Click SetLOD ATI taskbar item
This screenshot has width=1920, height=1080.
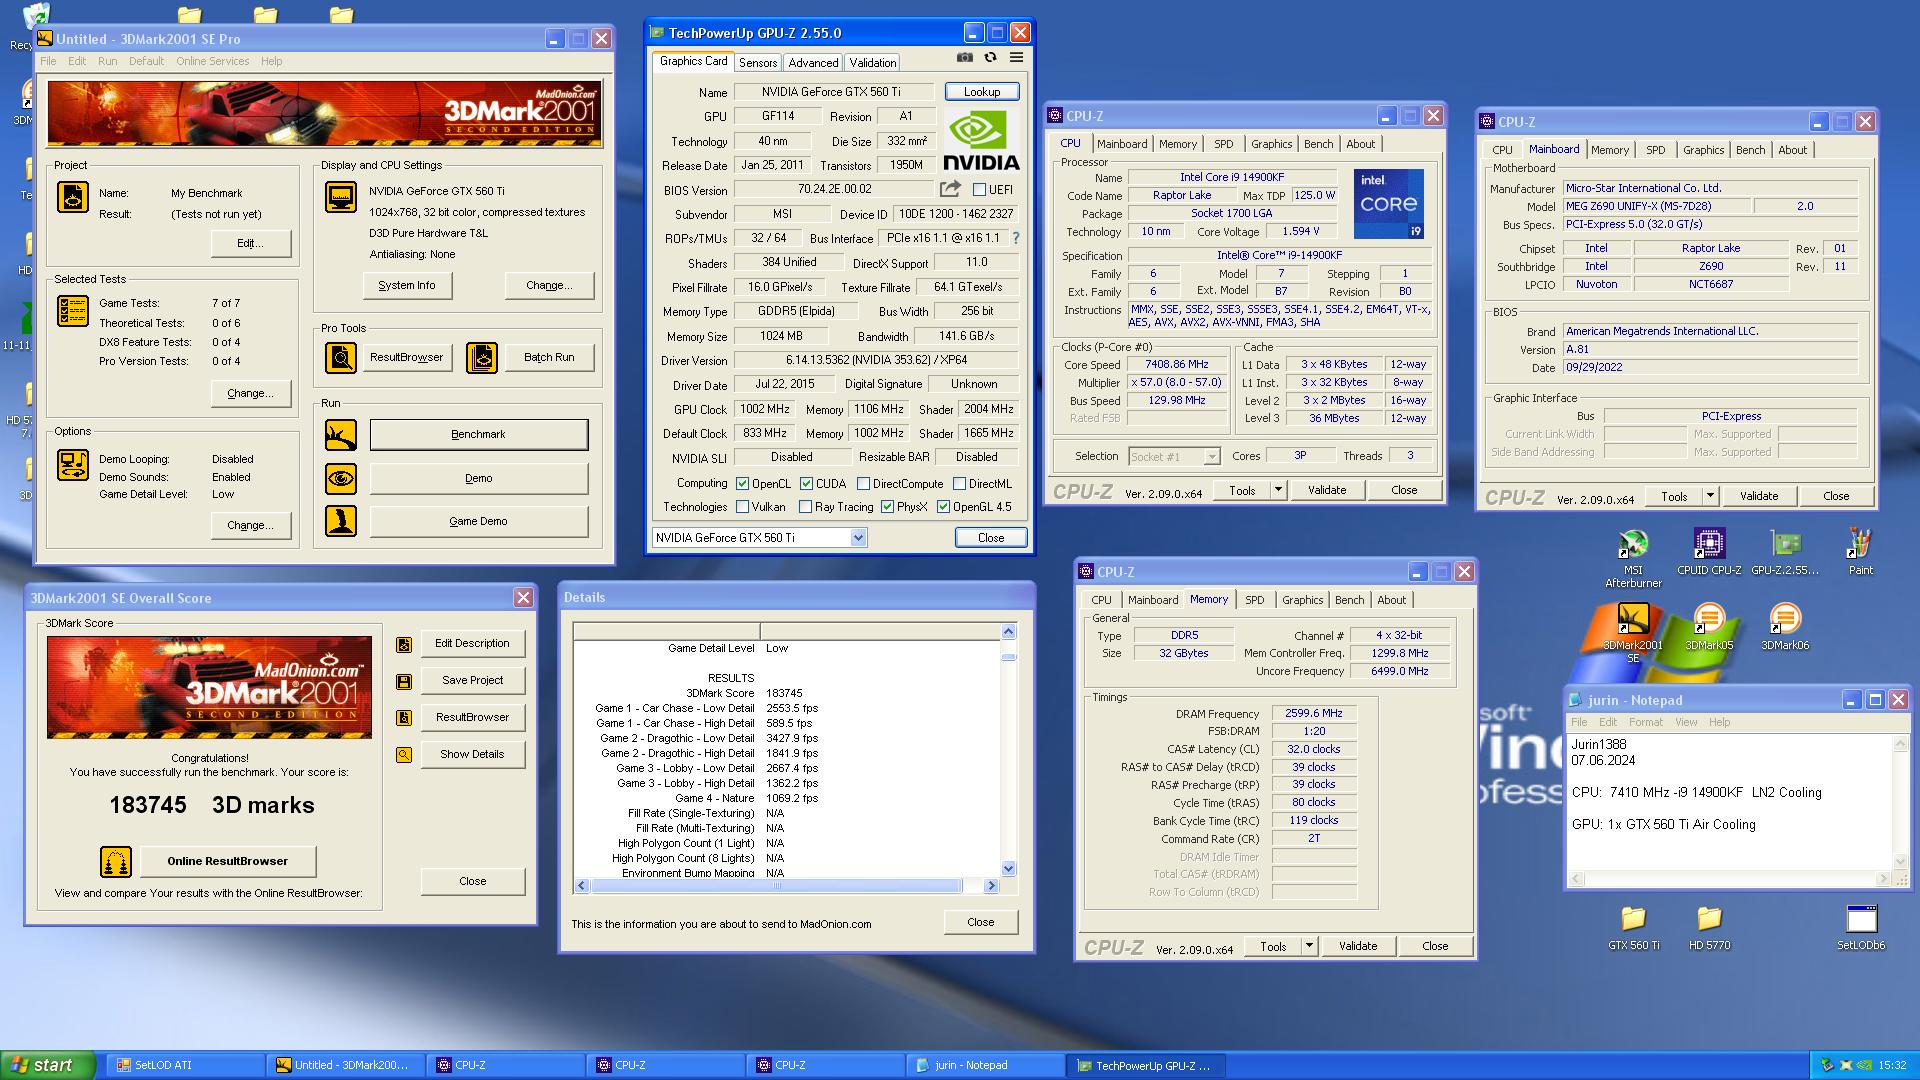[x=183, y=1065]
